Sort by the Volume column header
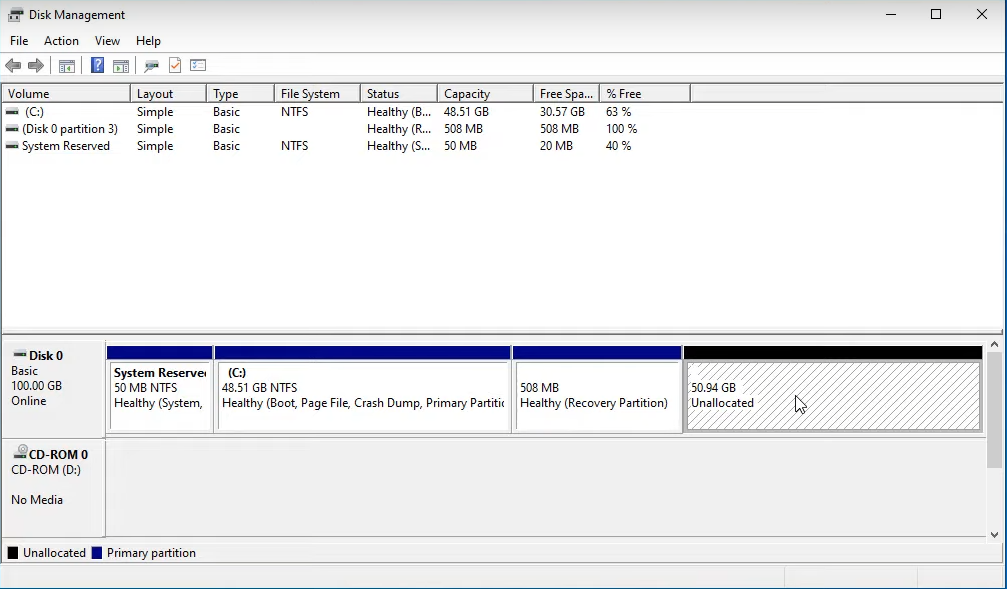Screen dimensions: 1007x589 click(x=66, y=94)
